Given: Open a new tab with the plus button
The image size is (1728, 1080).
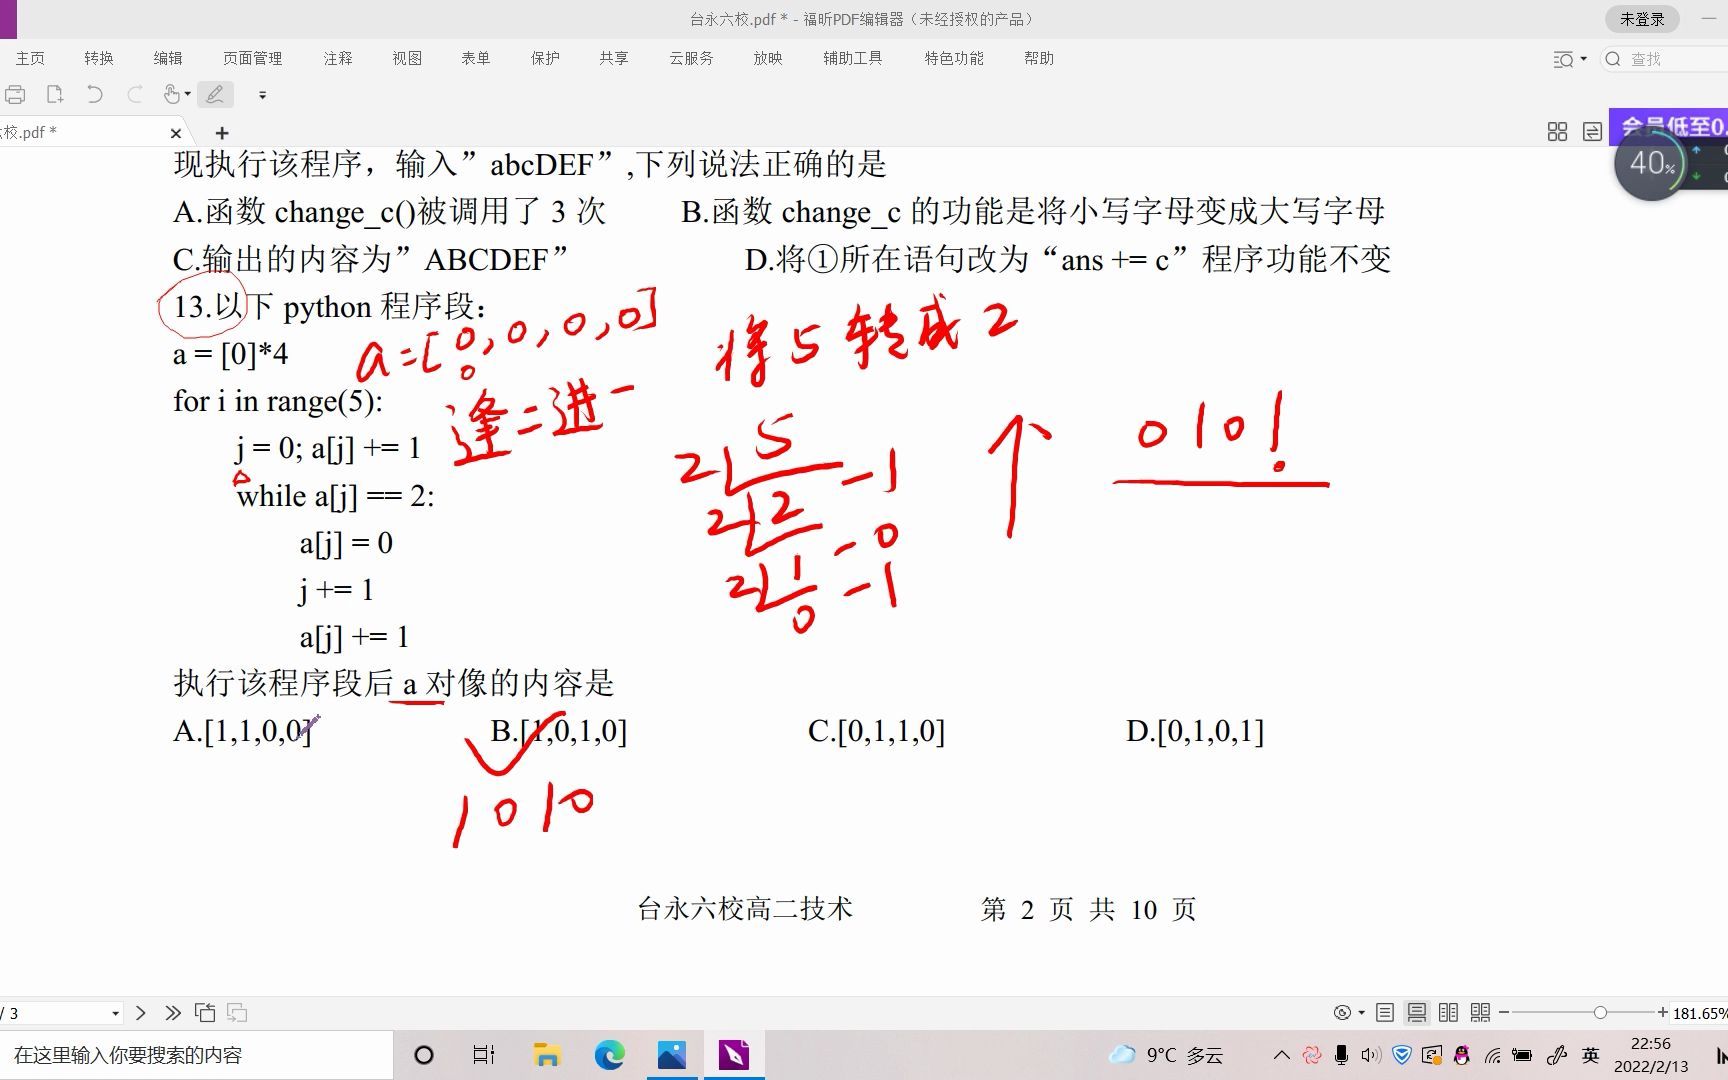Looking at the screenshot, I should click(x=221, y=132).
